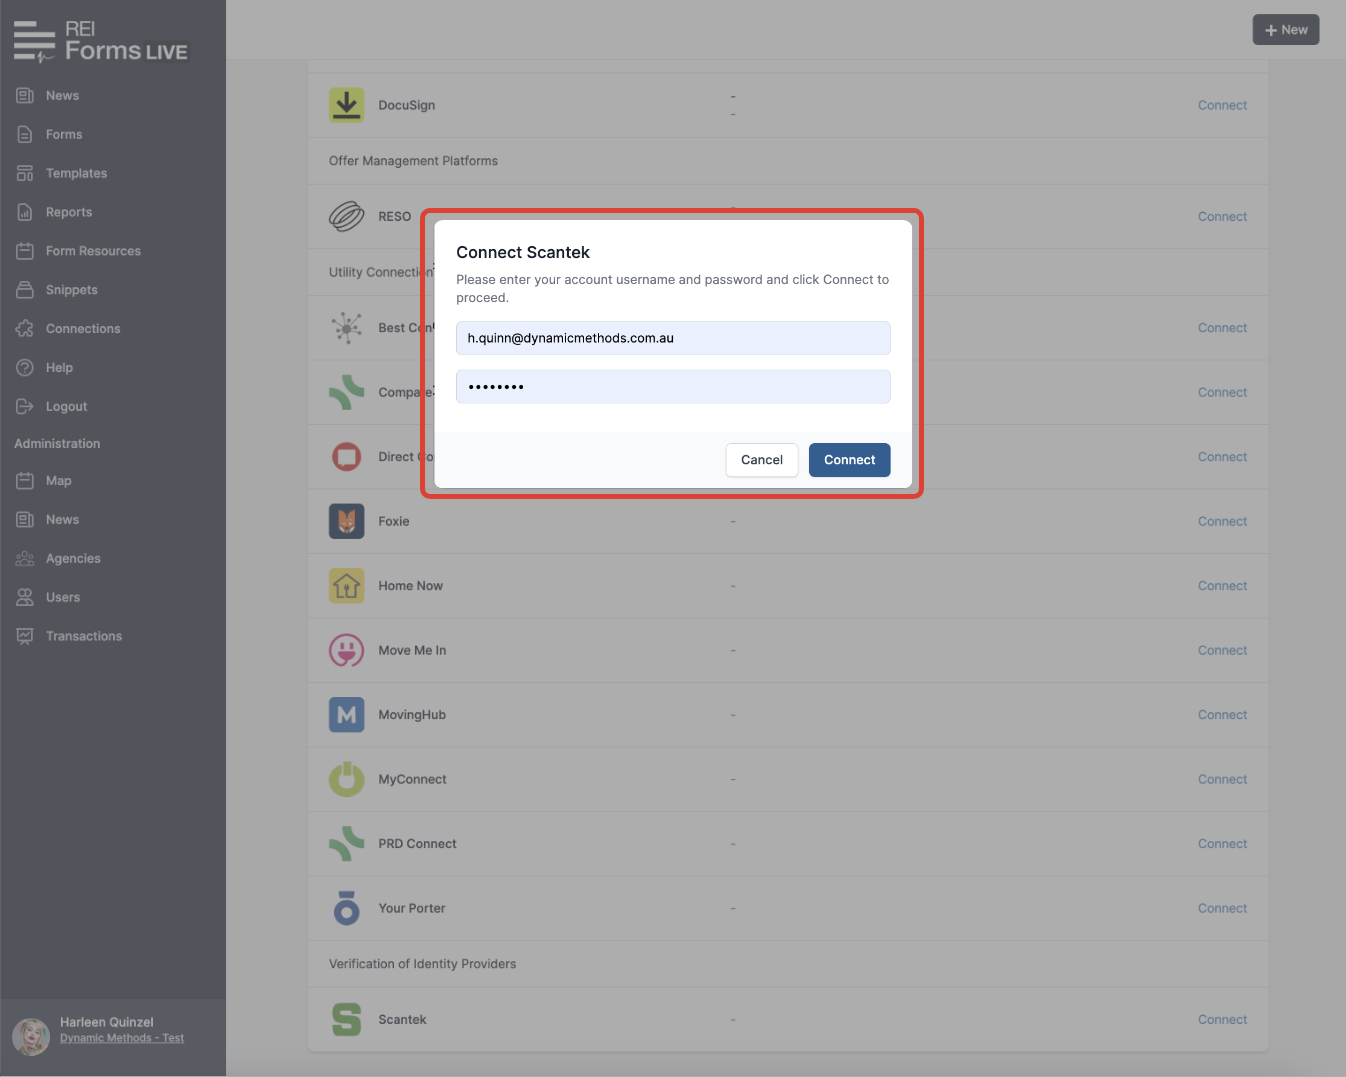Click Harleen Quinzel's avatar photo
Image resolution: width=1346 pixels, height=1077 pixels.
pyautogui.click(x=31, y=1037)
